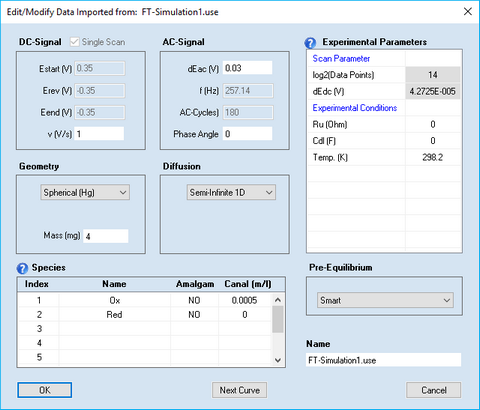Image resolution: width=480 pixels, height=410 pixels.
Task: Cancel the edit dialog
Action: click(x=434, y=390)
